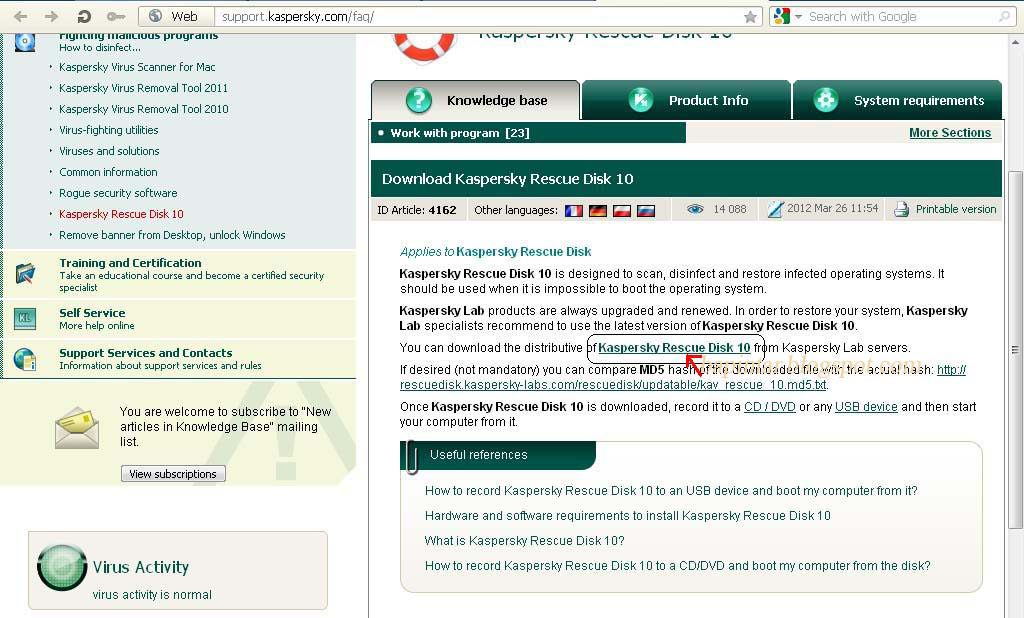This screenshot has height=618, width=1024.
Task: Click the mailing list envelope icon
Action: pos(76,428)
